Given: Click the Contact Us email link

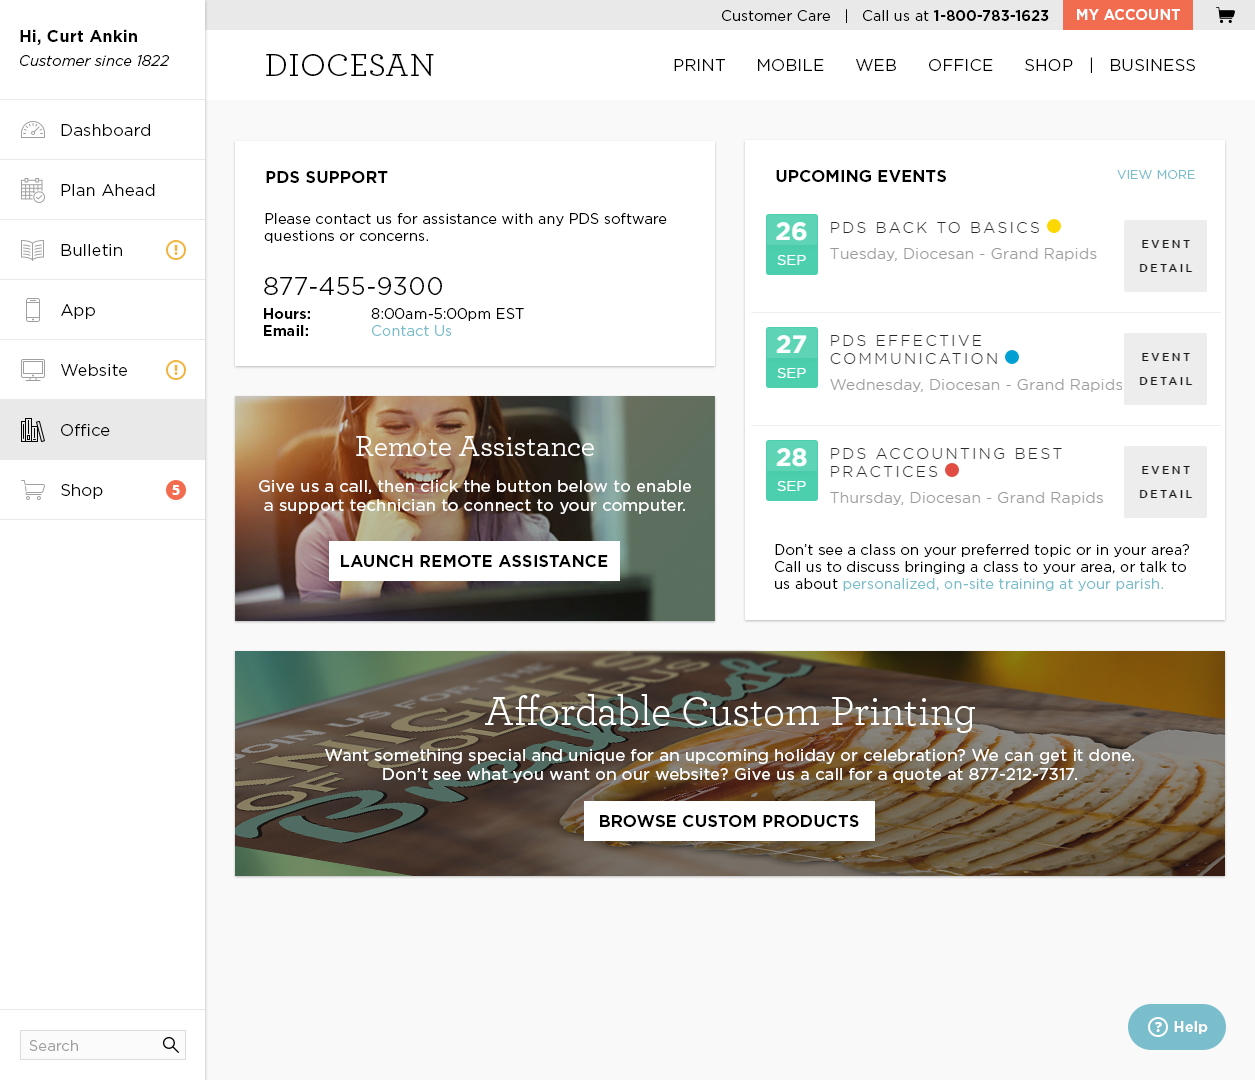Looking at the screenshot, I should click(411, 331).
